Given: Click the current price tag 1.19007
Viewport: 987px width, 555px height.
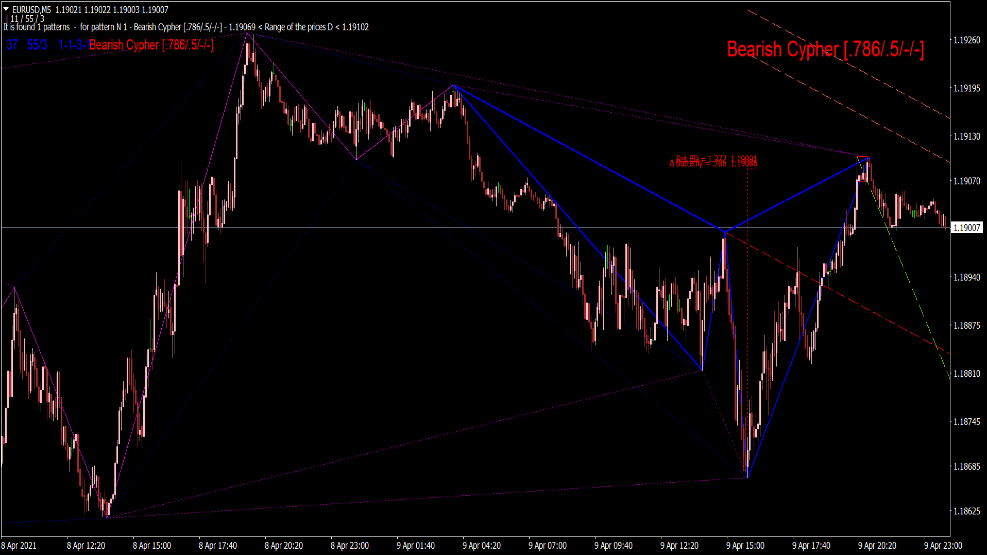Looking at the screenshot, I should coord(966,229).
